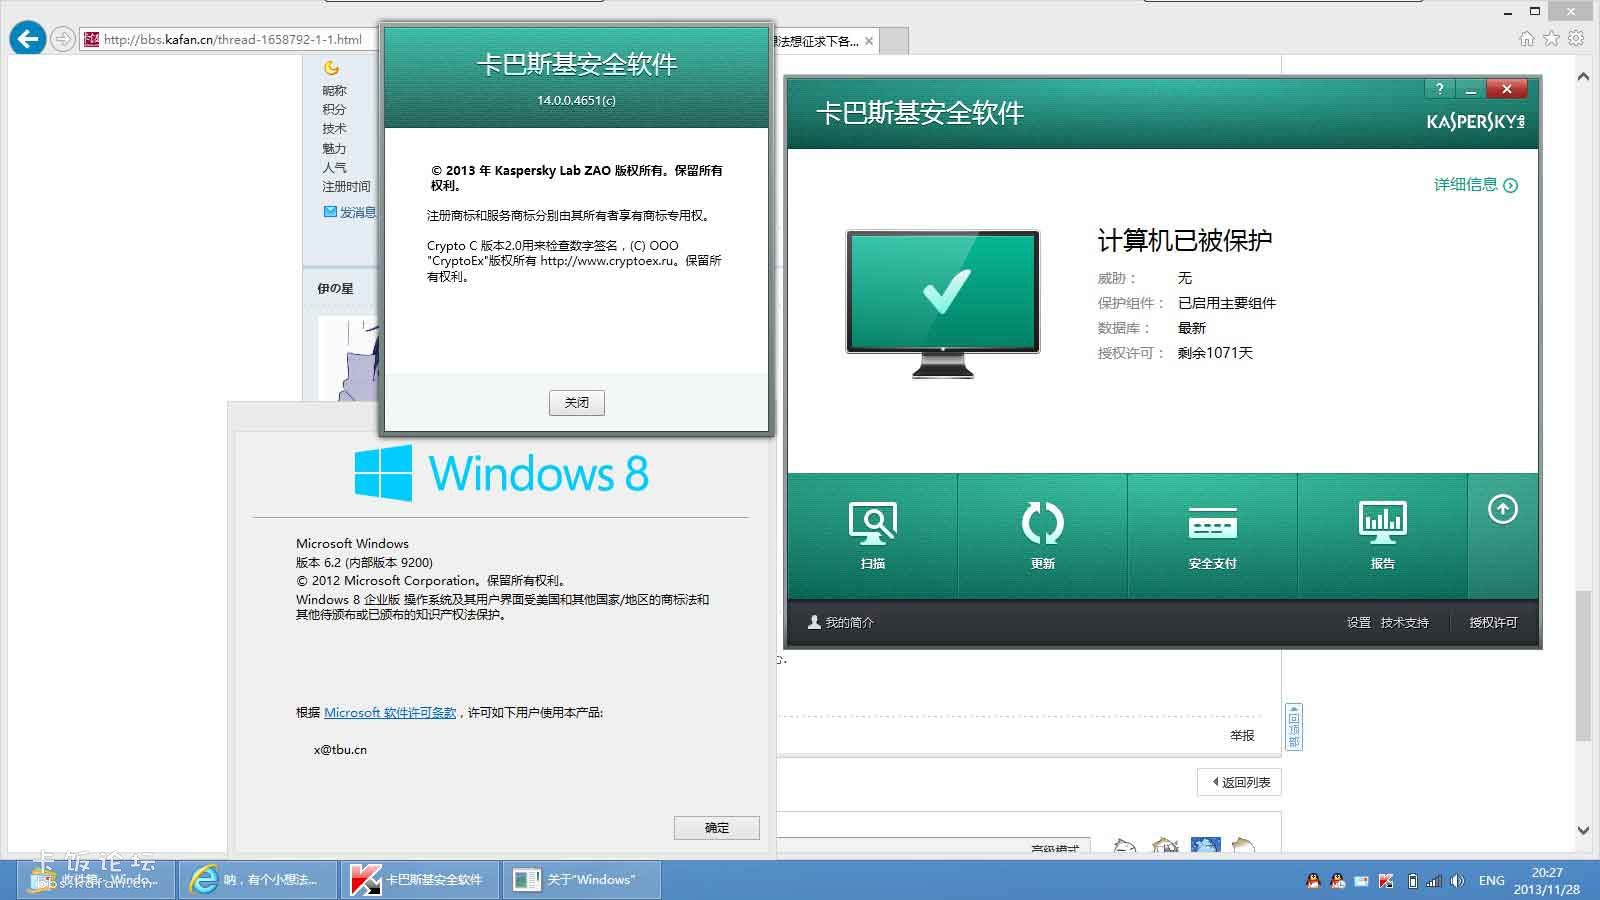Switch to the Internet Explorer taskbar button

[257, 879]
